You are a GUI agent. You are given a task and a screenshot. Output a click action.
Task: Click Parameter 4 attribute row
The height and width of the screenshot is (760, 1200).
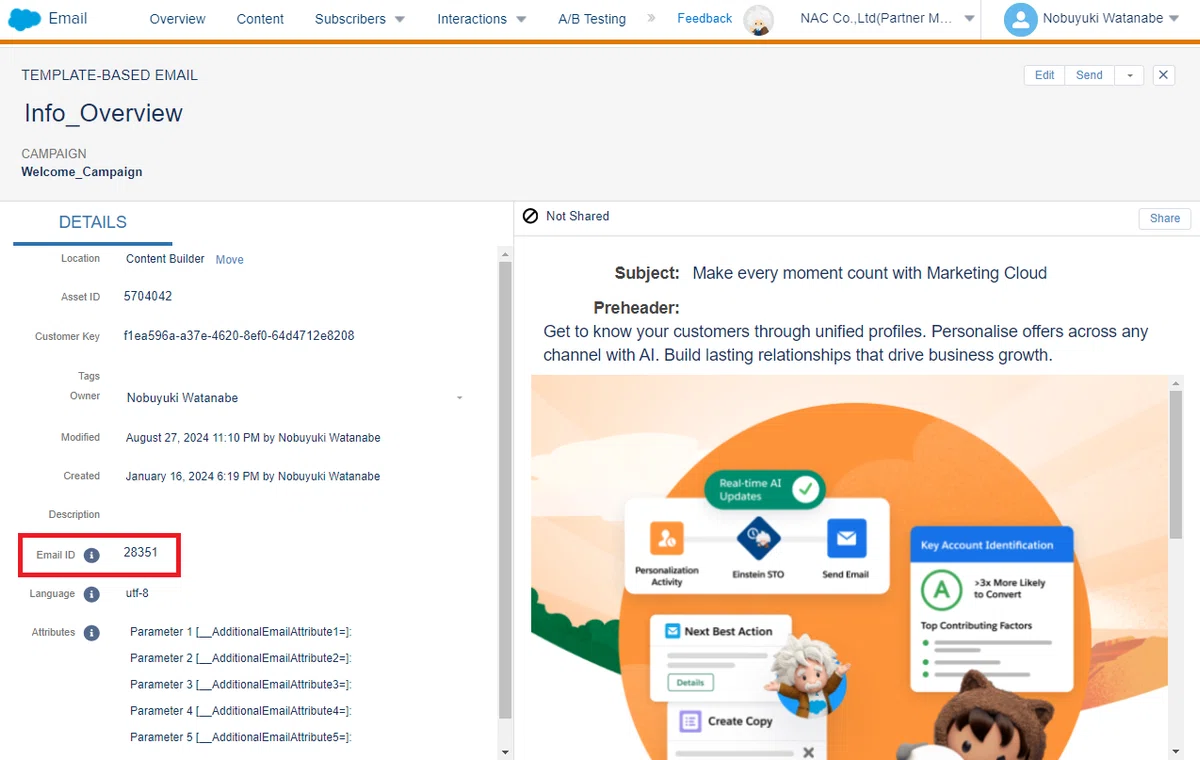click(241, 711)
